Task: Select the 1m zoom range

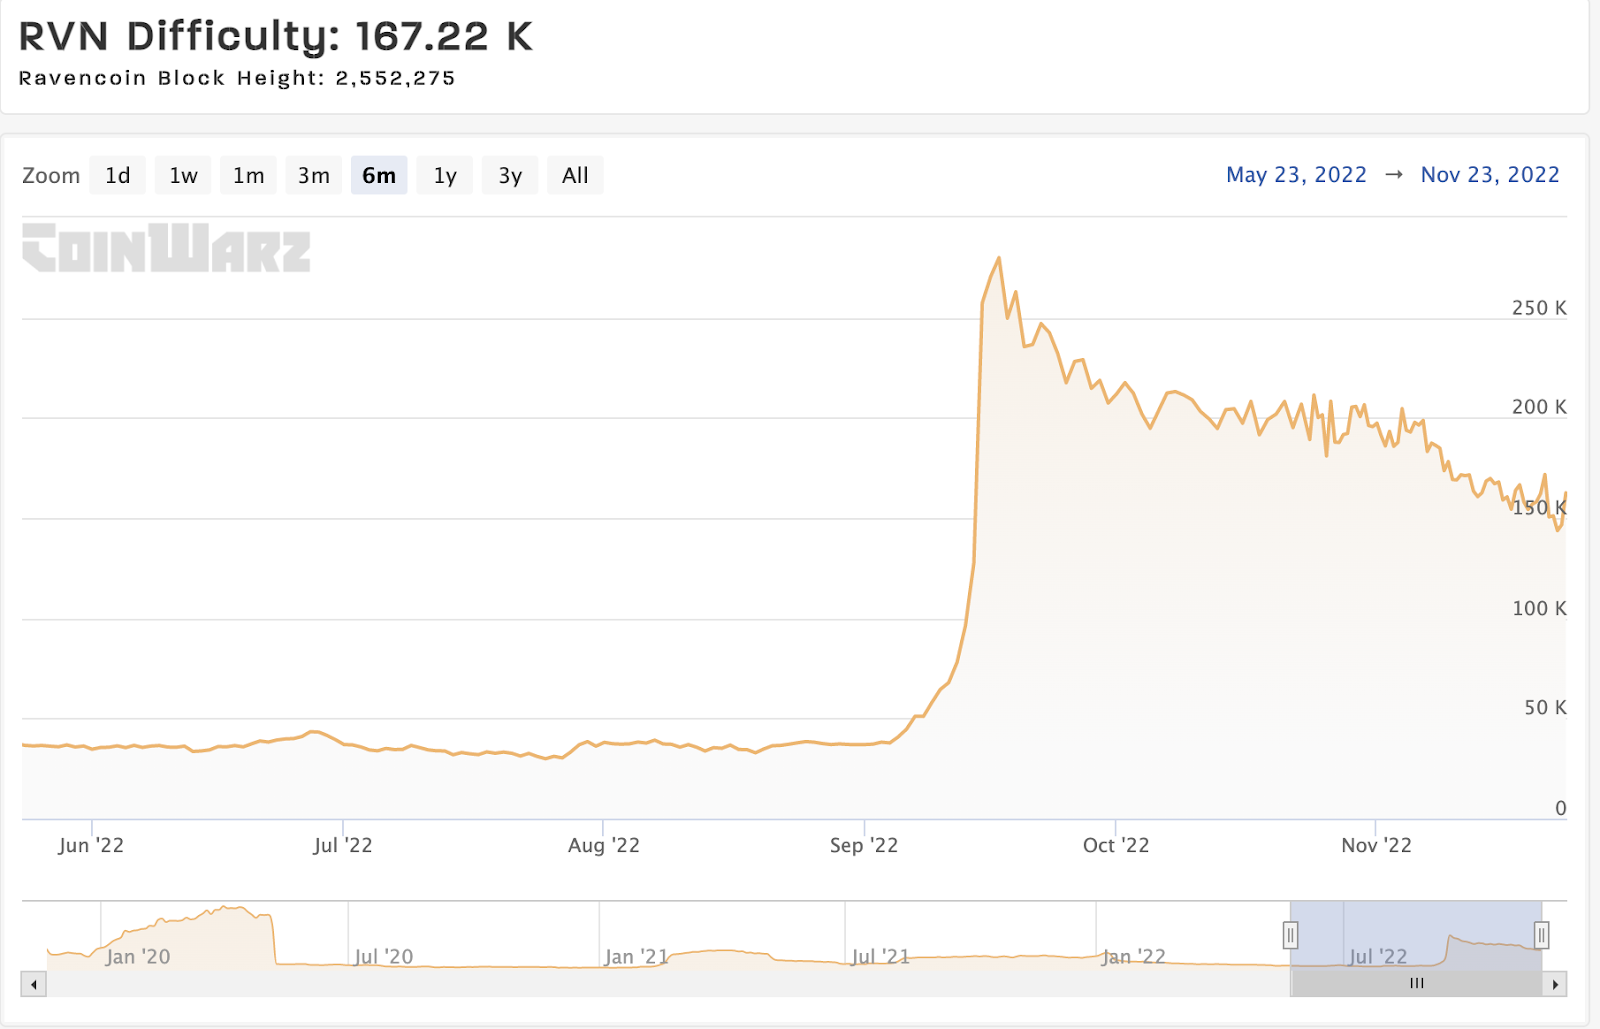Action: (248, 175)
